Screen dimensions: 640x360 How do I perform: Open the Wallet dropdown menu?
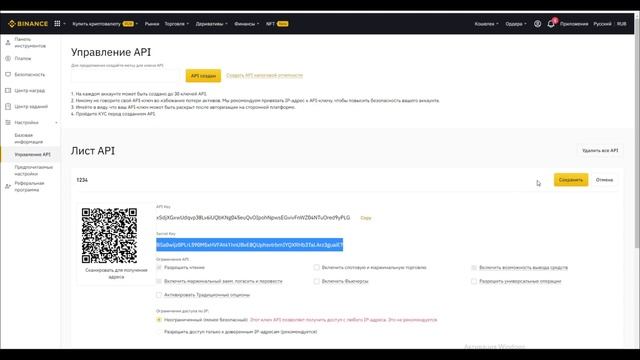[x=487, y=24]
